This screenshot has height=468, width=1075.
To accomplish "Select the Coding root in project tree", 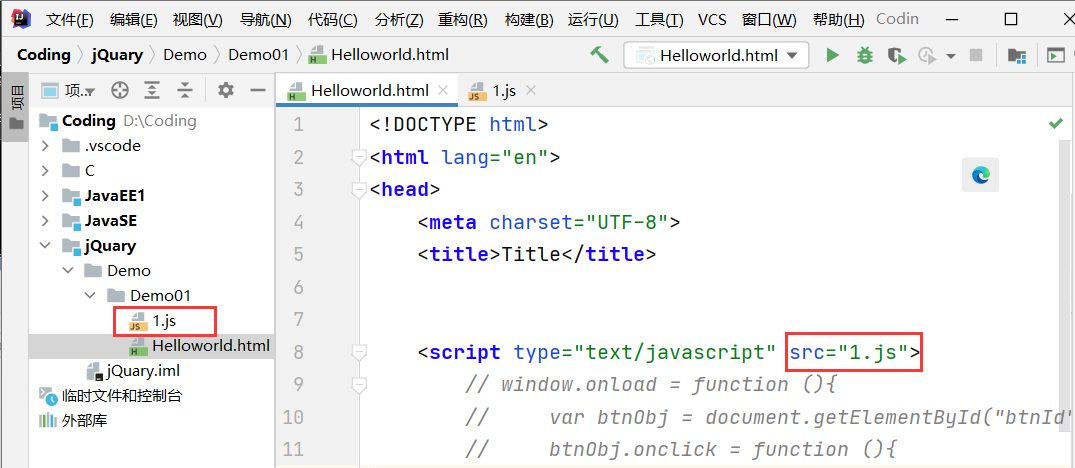I will point(152,121).
